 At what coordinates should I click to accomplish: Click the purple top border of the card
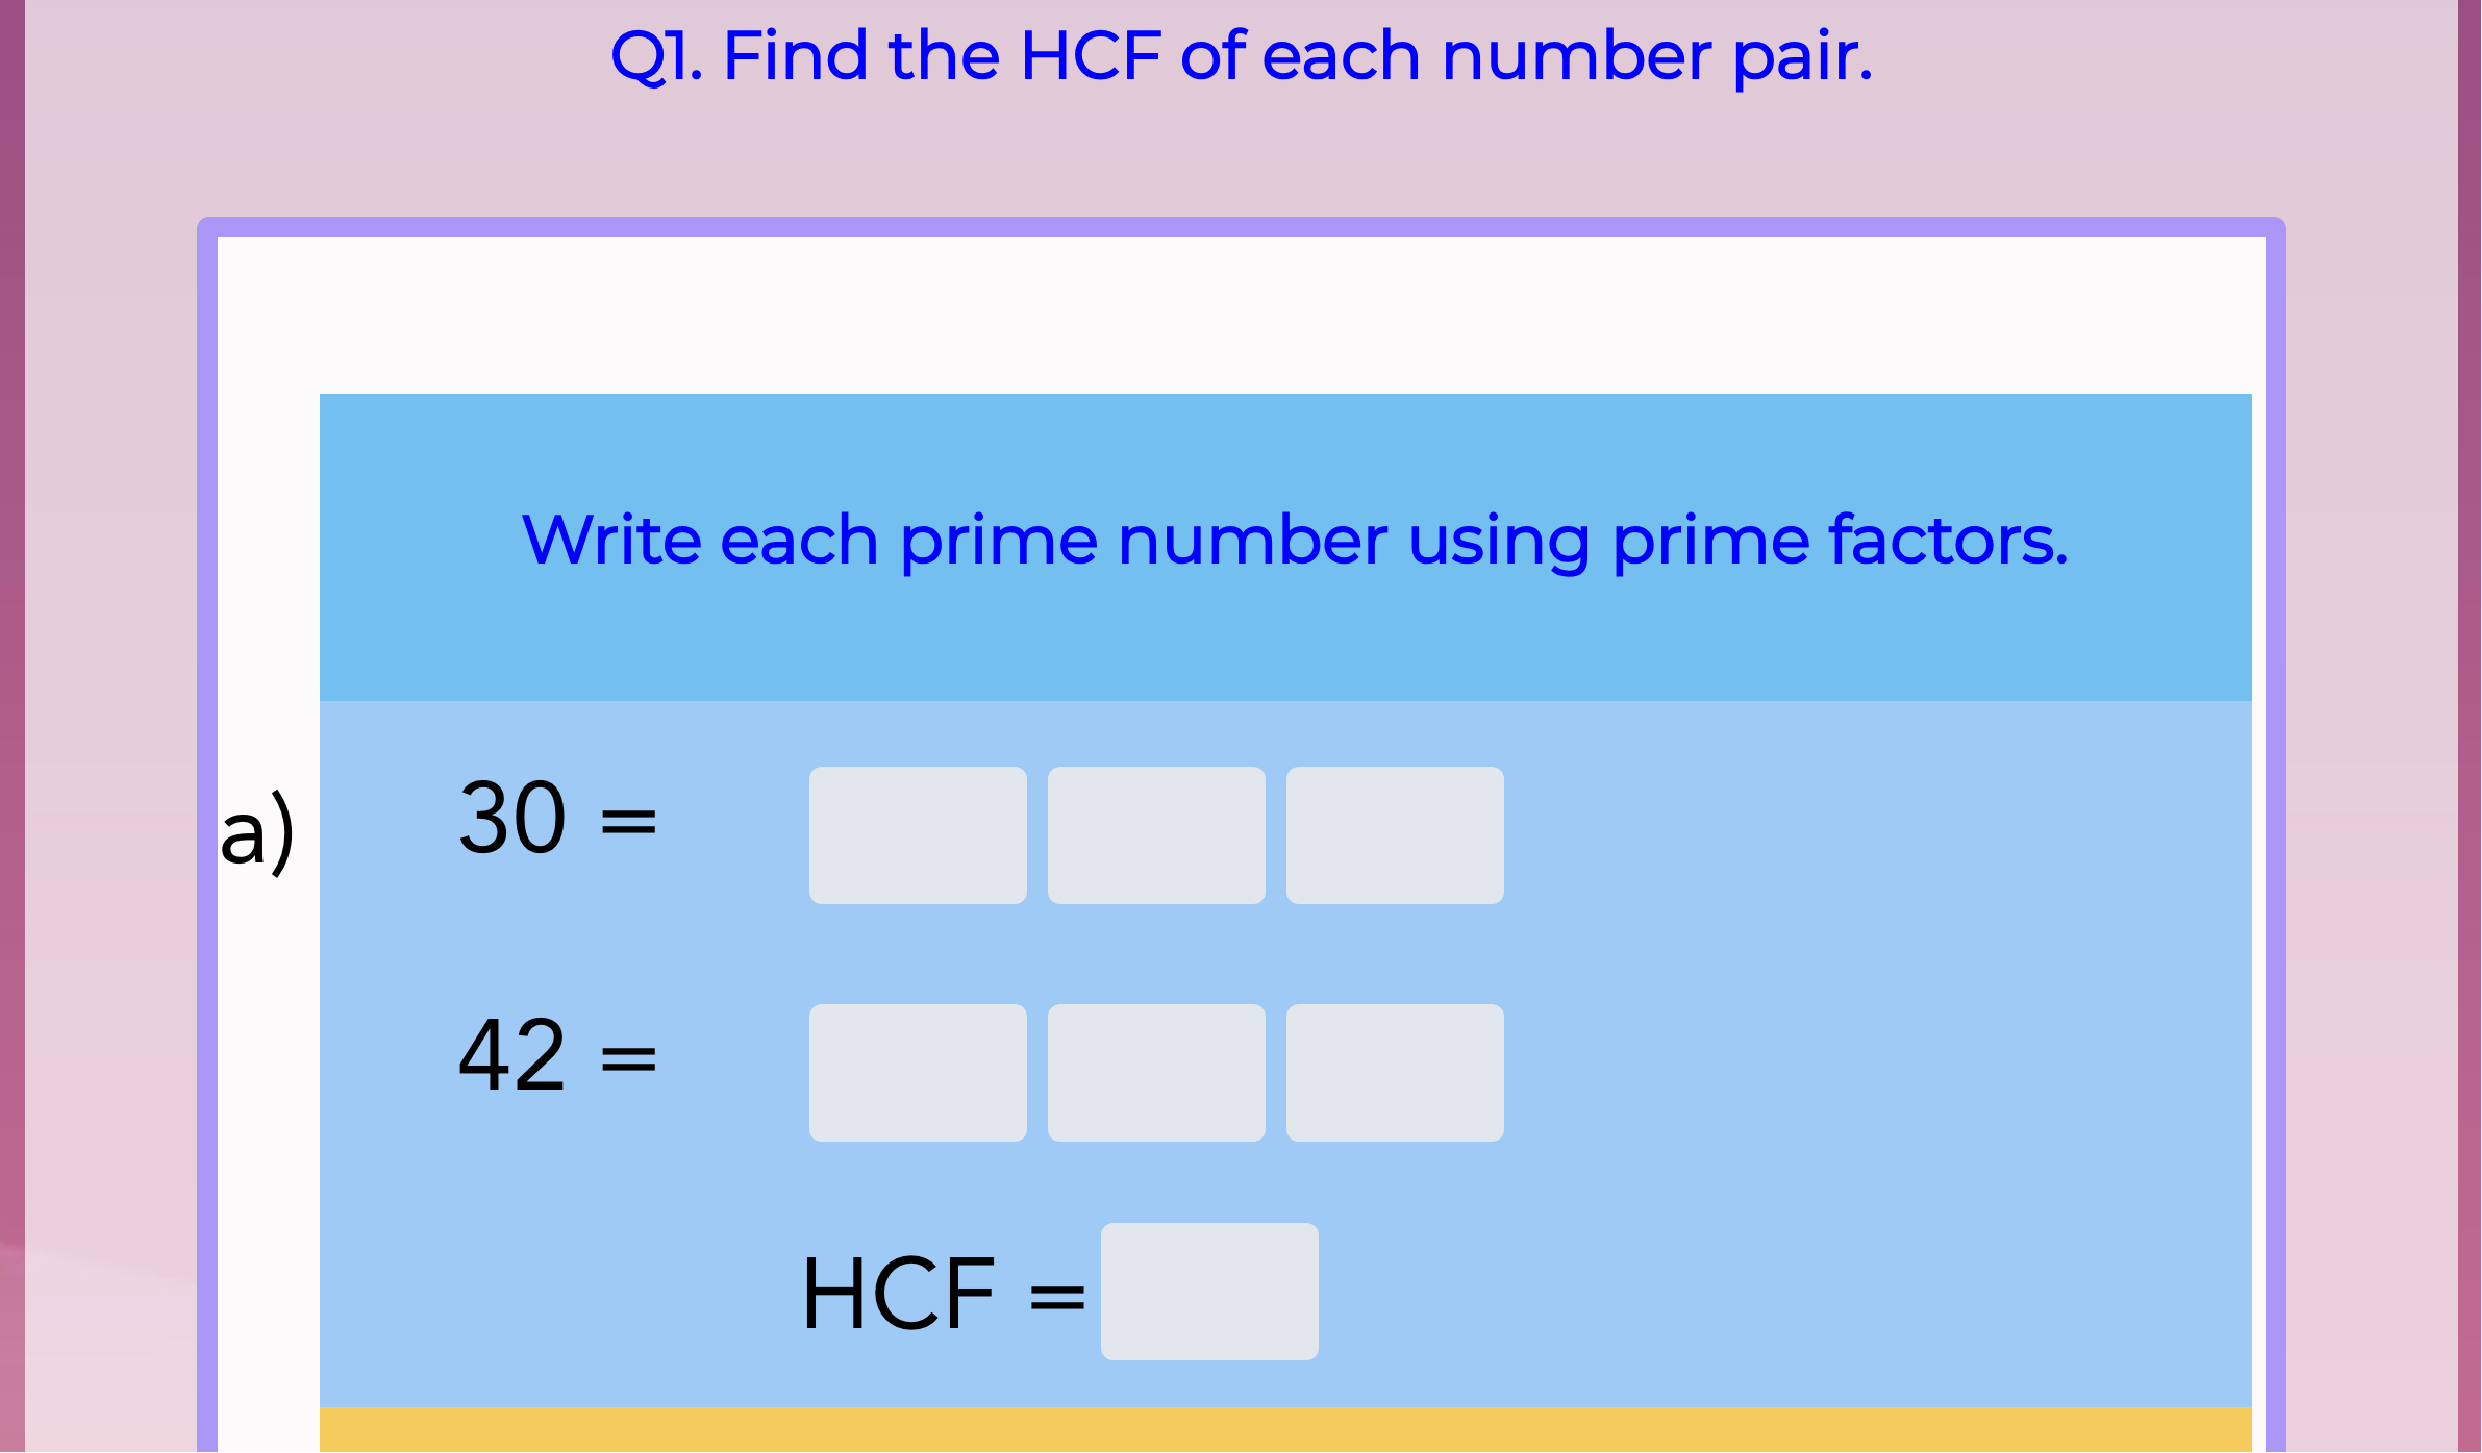click(x=1241, y=227)
